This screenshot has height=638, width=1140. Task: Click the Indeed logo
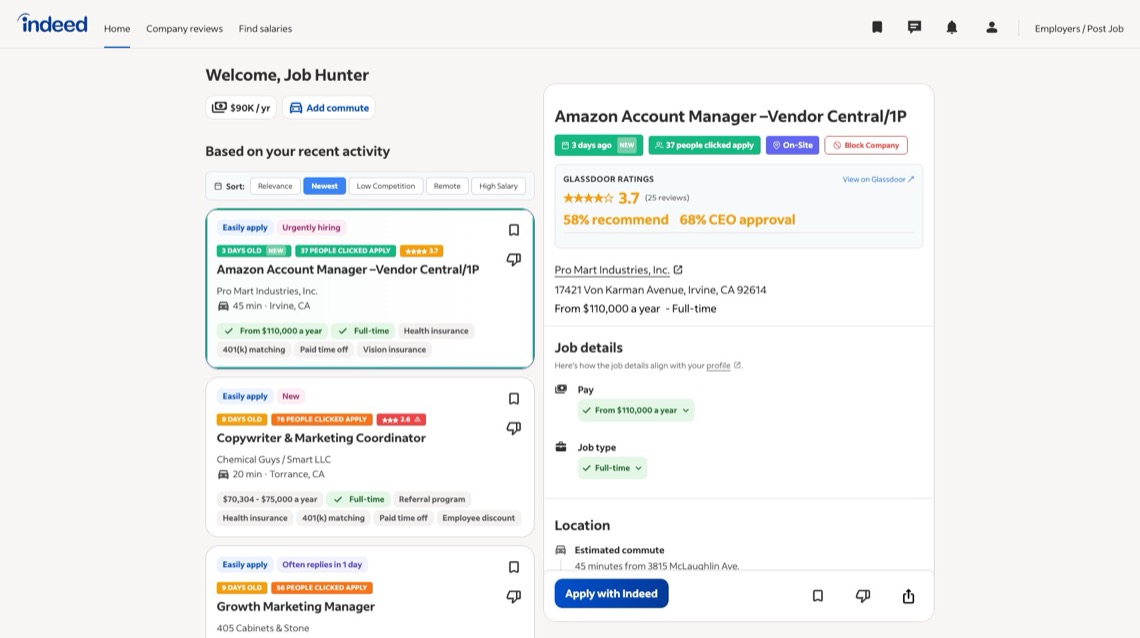click(52, 24)
